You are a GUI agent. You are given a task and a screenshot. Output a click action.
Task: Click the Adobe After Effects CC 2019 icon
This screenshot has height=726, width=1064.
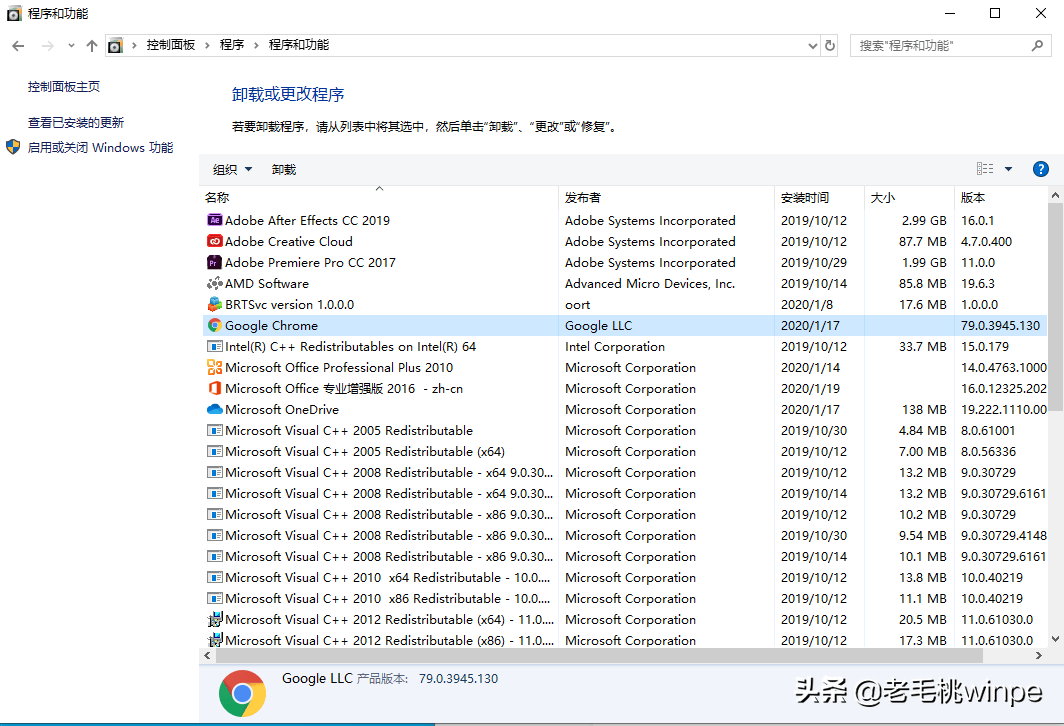(x=214, y=220)
